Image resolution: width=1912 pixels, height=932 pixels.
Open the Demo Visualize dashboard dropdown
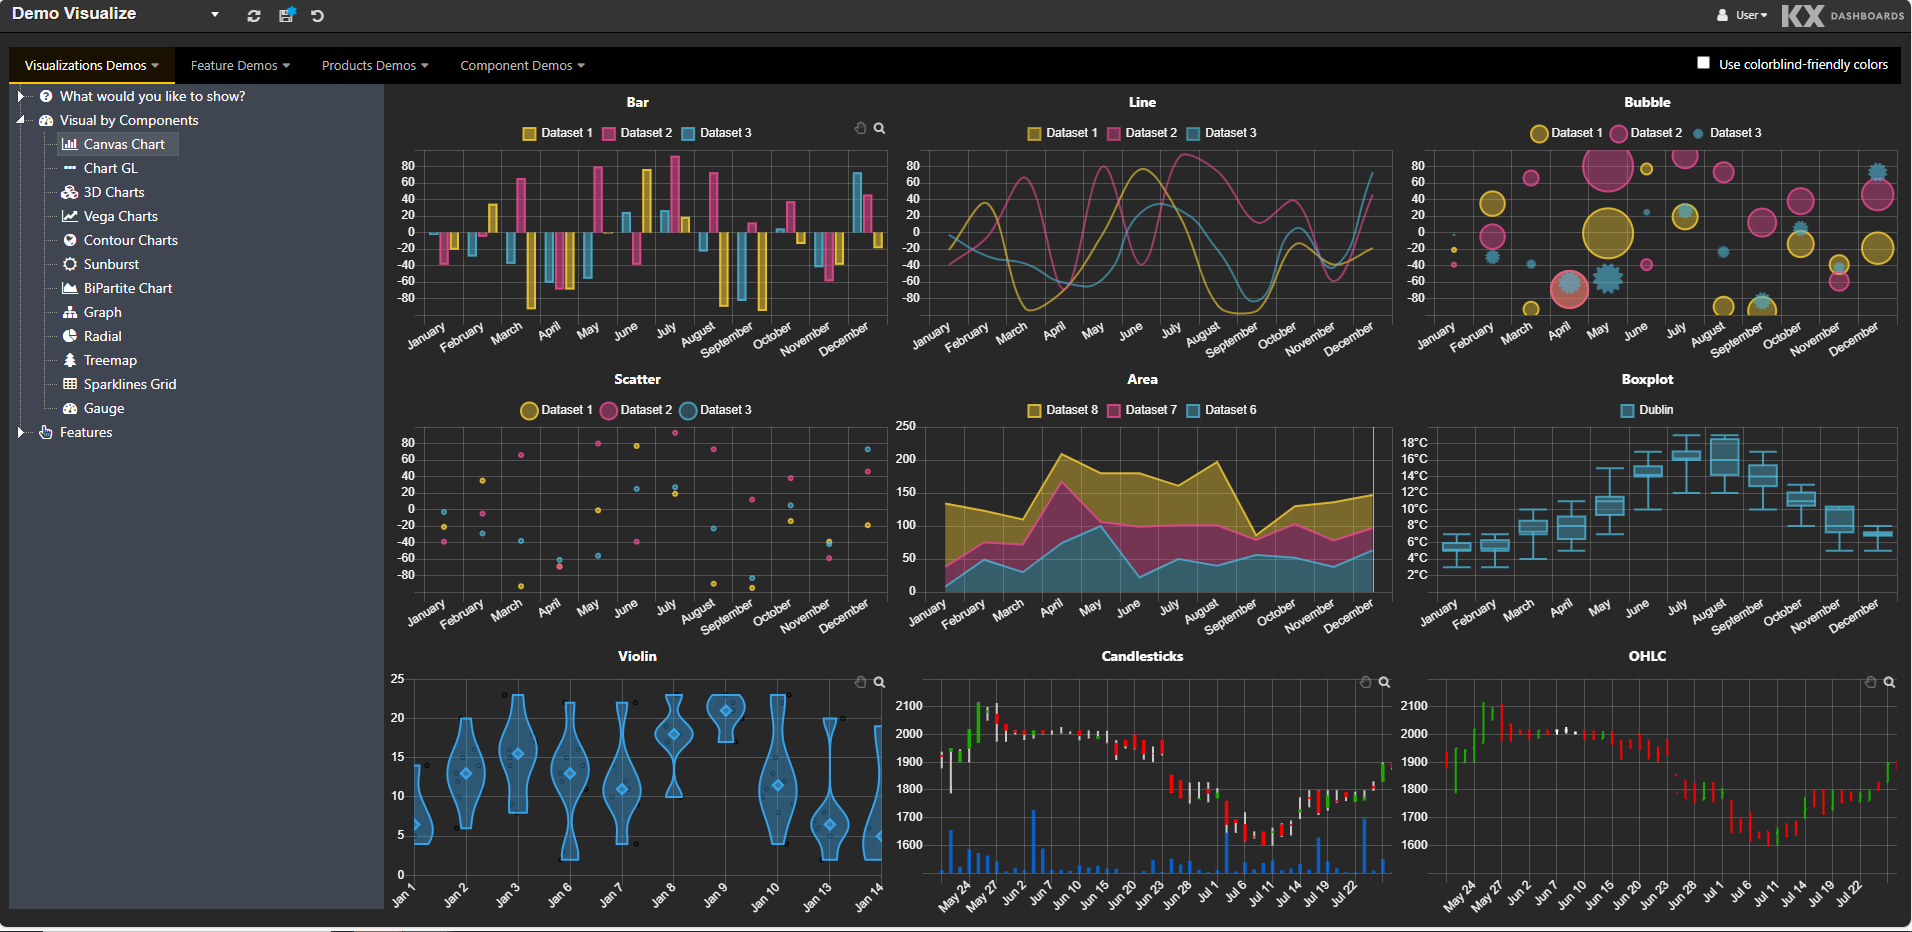214,15
